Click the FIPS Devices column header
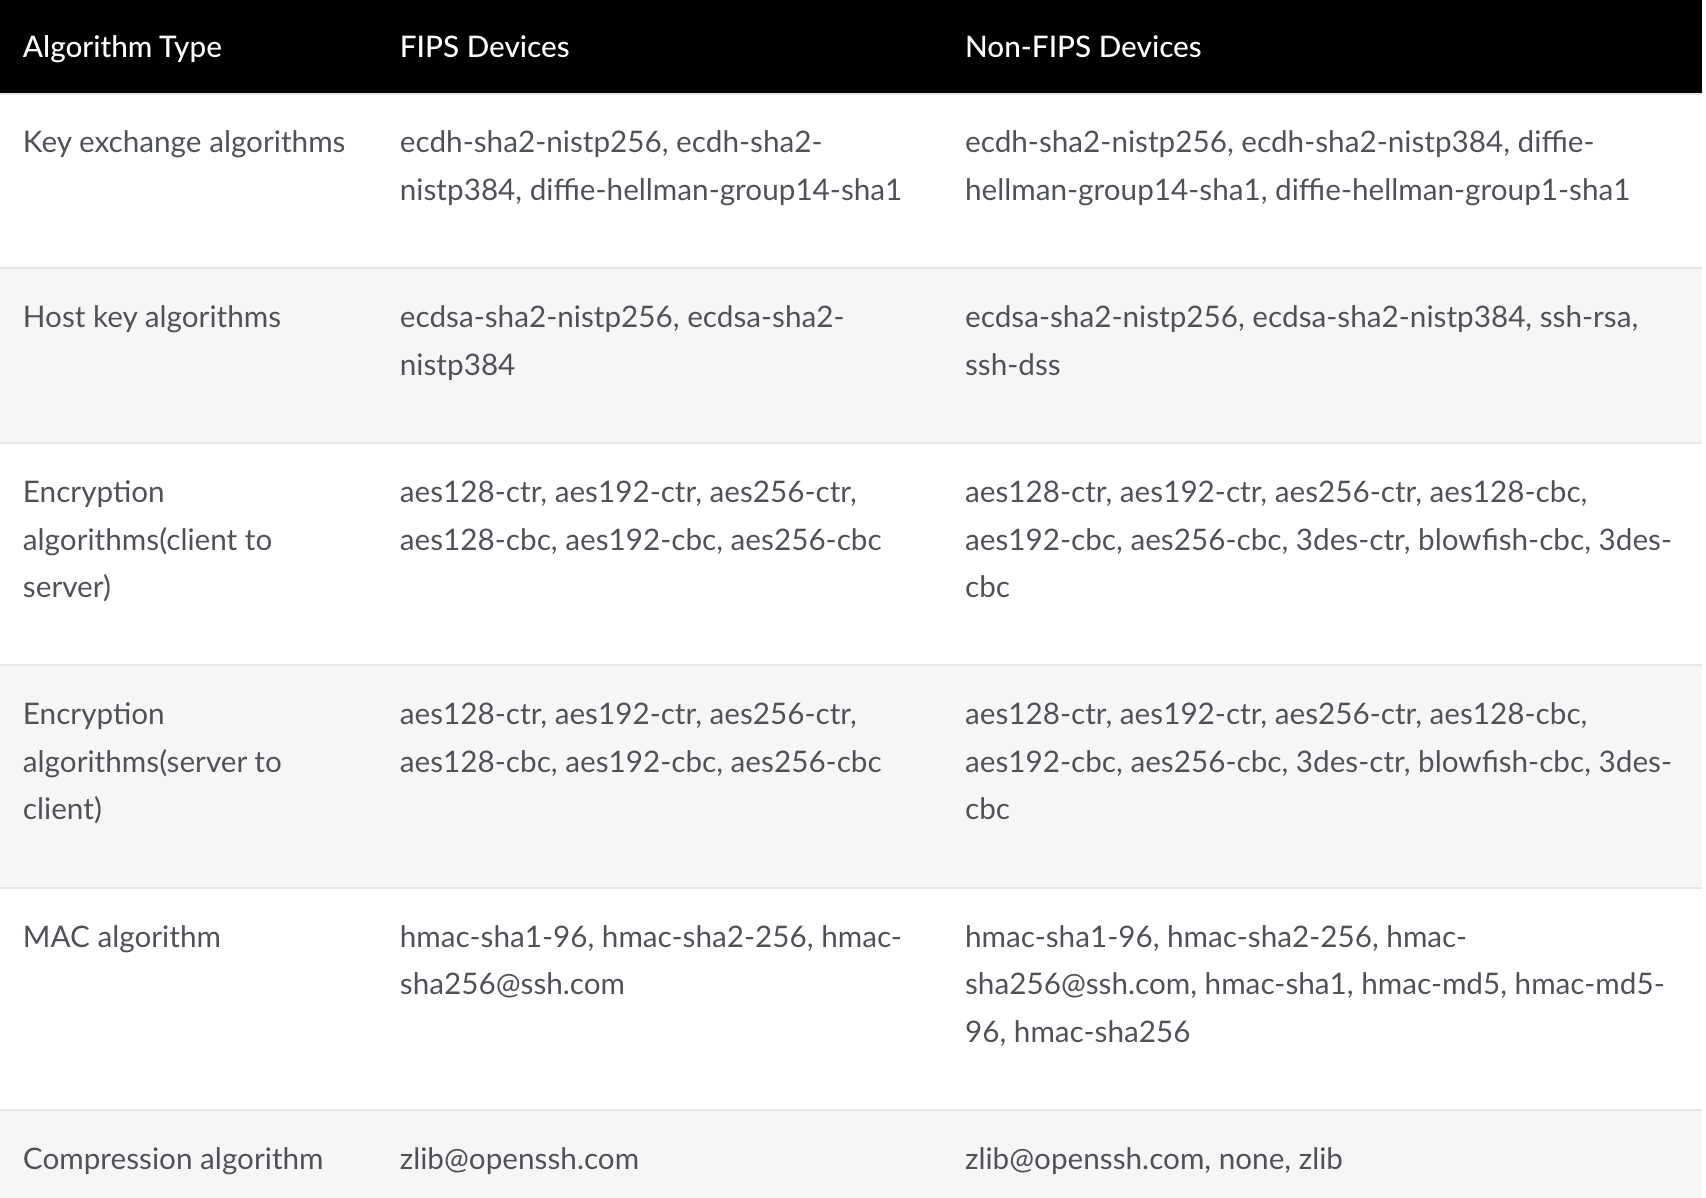The height and width of the screenshot is (1198, 1706). pos(484,47)
